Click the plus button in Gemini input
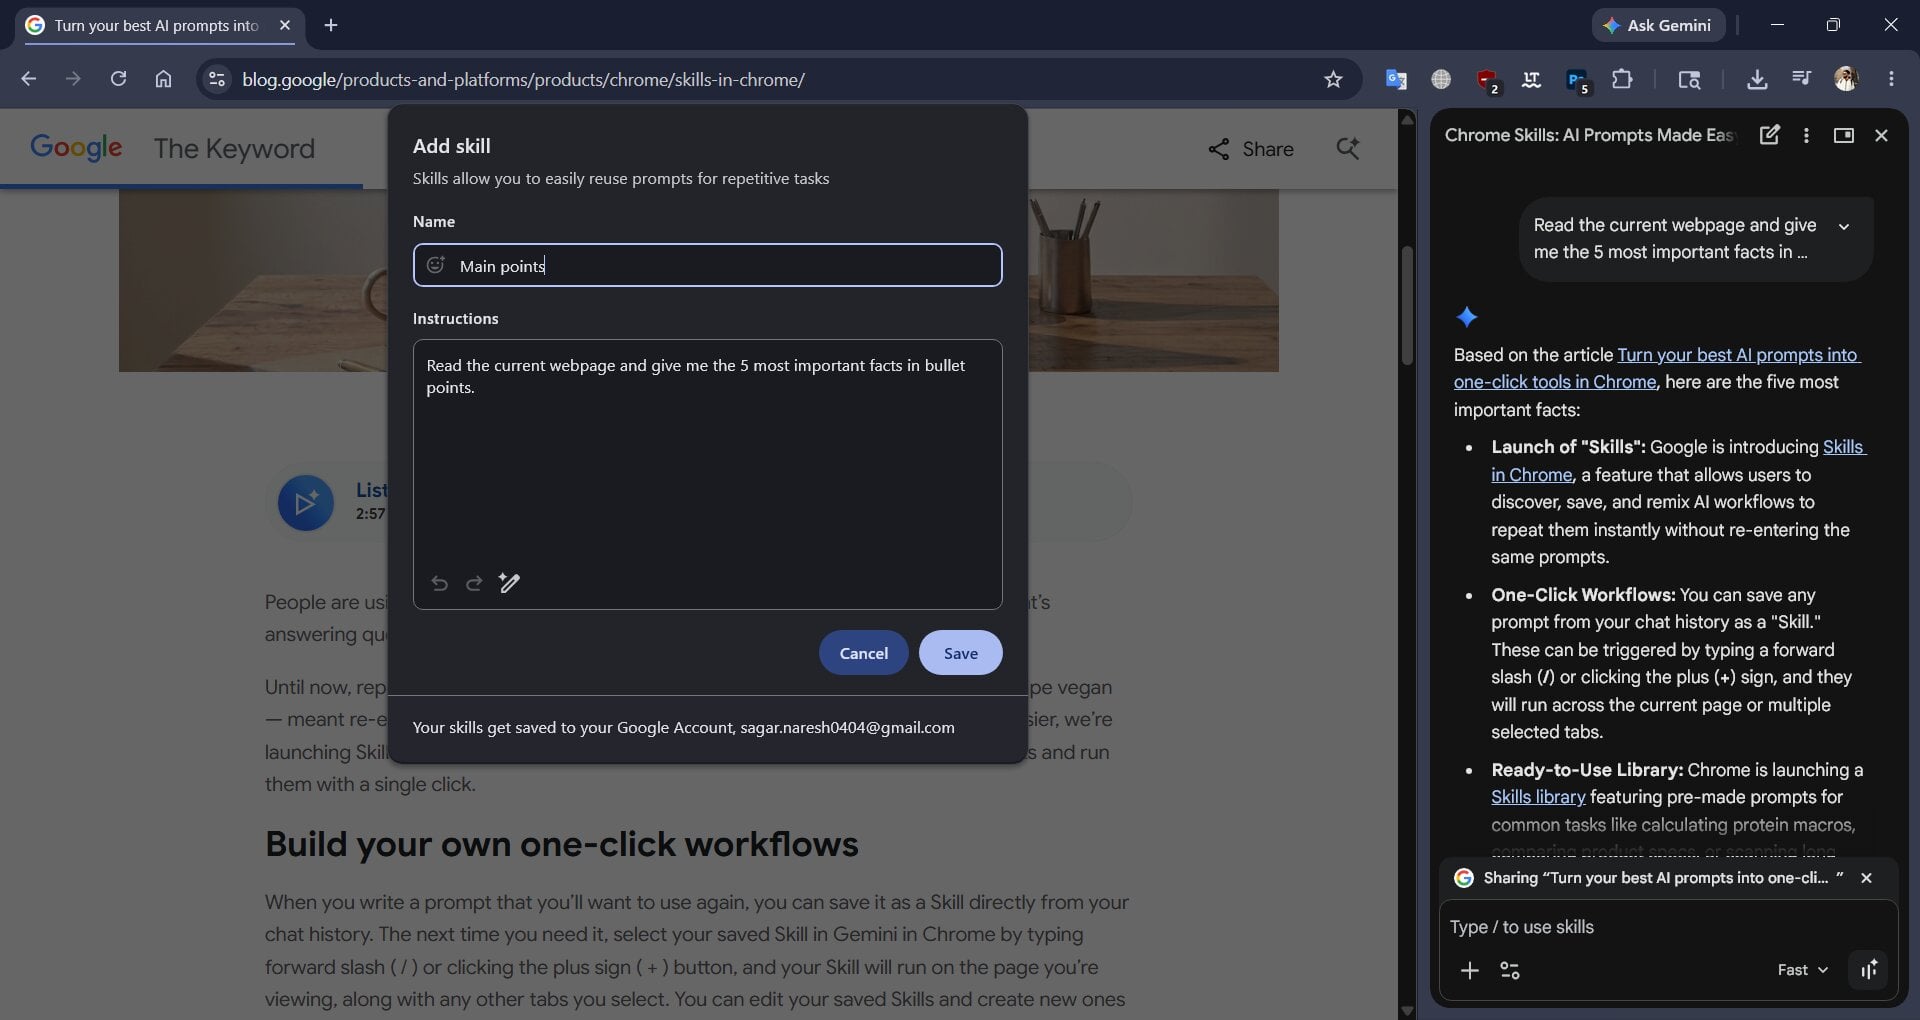 (1469, 970)
